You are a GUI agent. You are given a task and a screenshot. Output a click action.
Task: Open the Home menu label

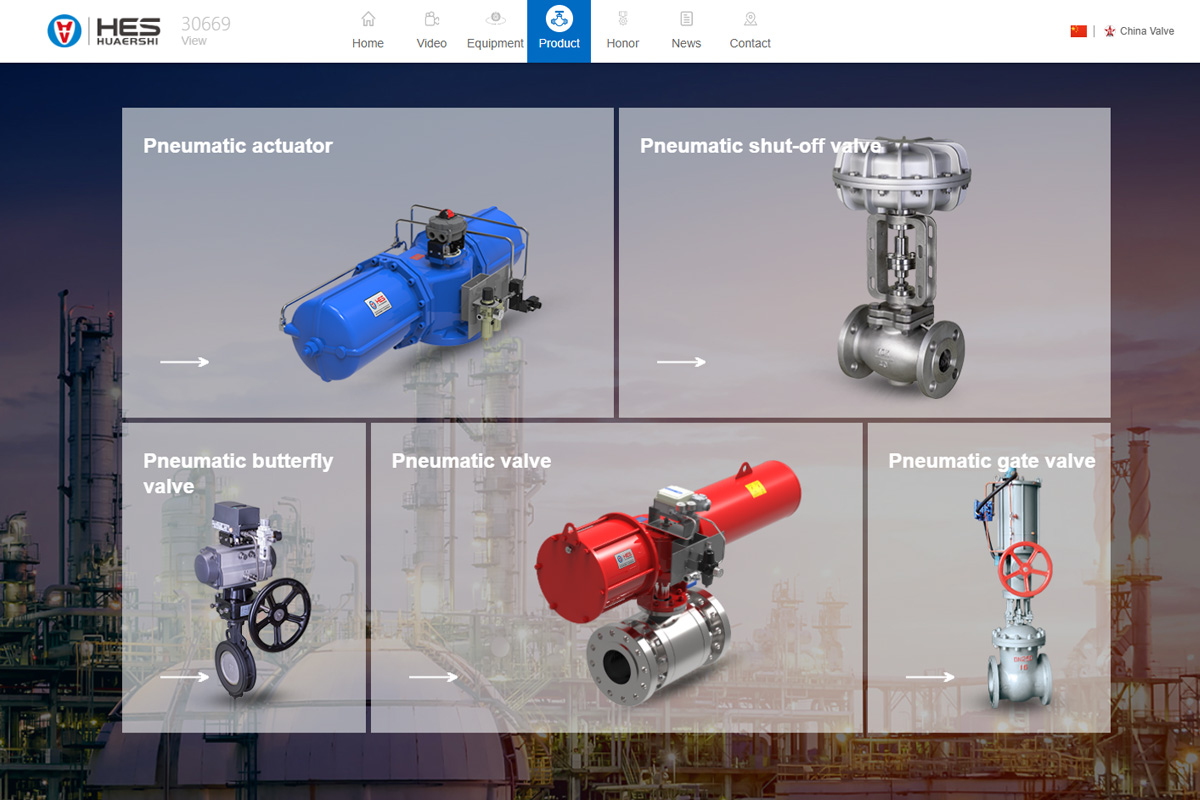click(368, 43)
